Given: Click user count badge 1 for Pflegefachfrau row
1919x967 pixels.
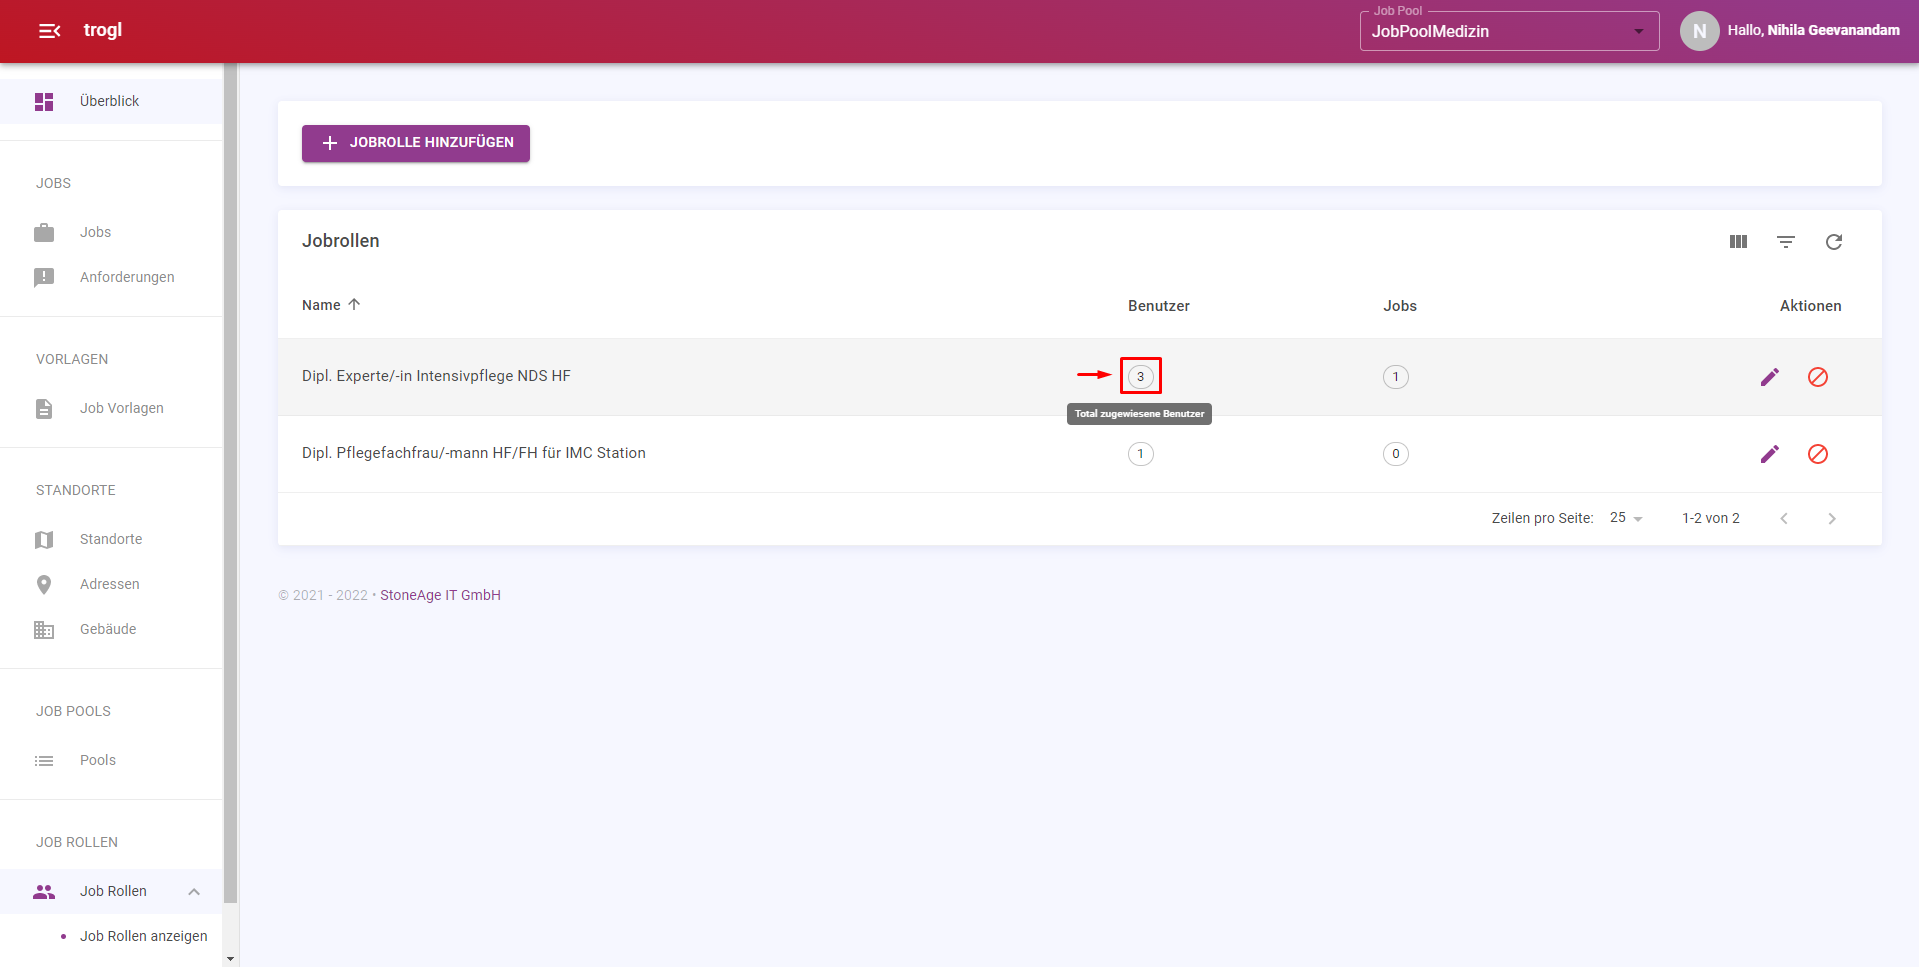Looking at the screenshot, I should (x=1141, y=454).
